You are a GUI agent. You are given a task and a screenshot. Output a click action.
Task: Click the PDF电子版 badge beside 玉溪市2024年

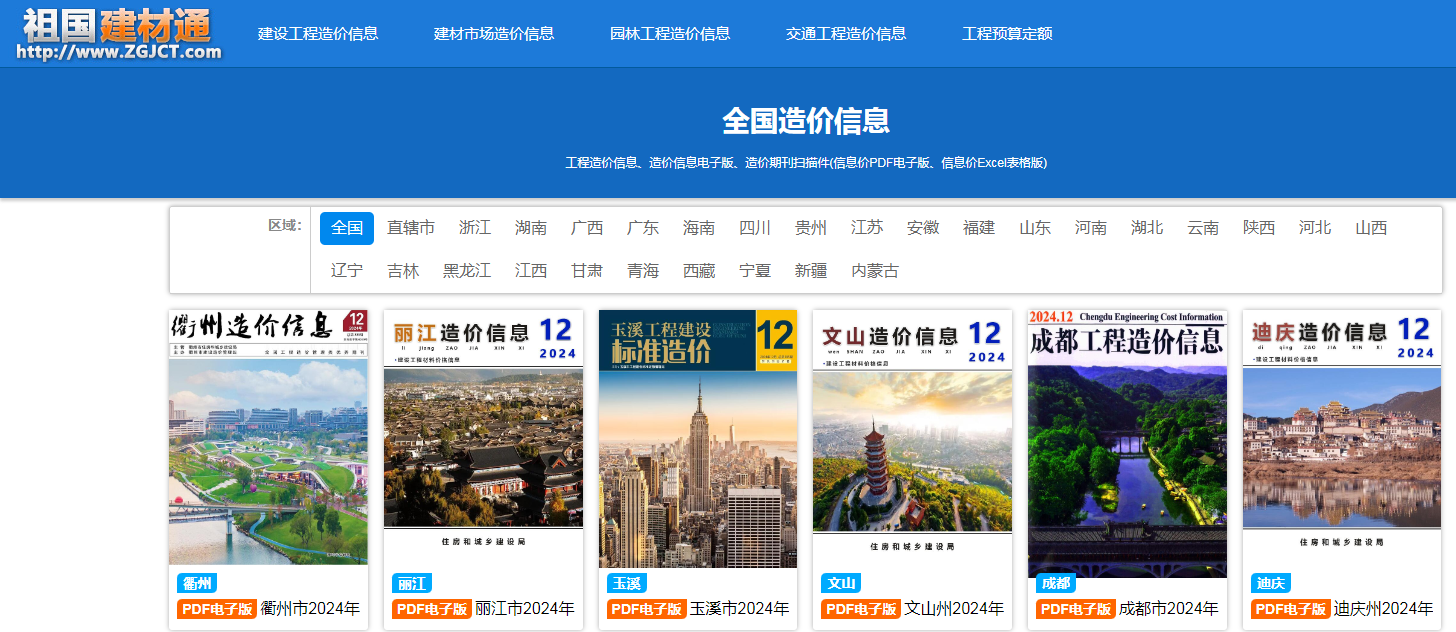(x=647, y=608)
